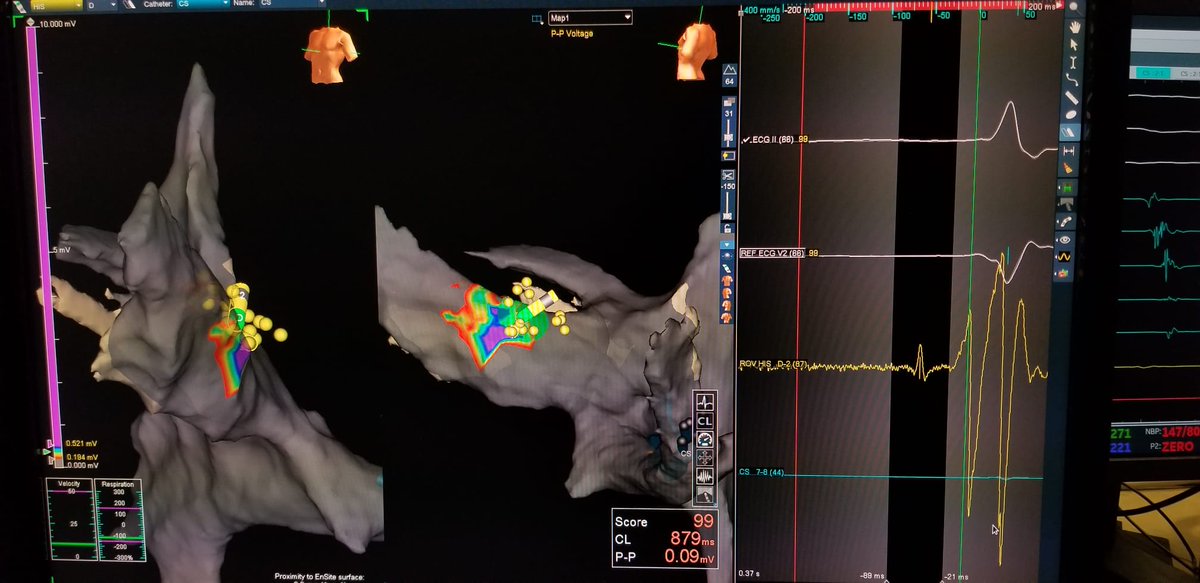Click the yellow-outlined icon below the 31 slider
1200x583 pixels.
point(729,155)
